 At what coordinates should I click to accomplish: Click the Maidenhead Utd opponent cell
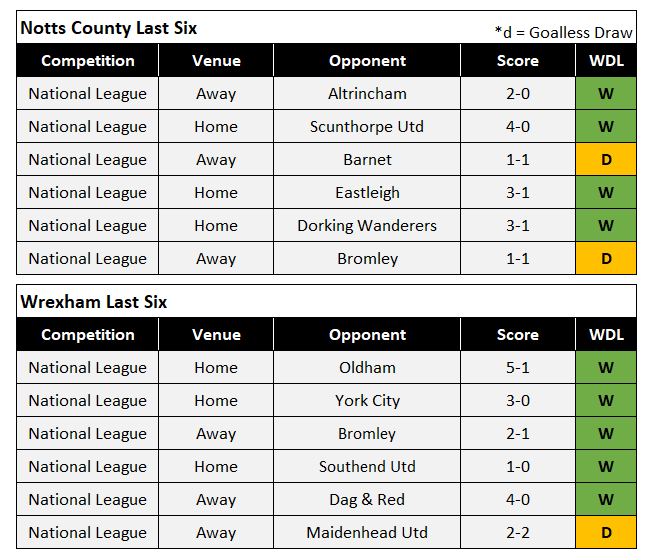click(367, 533)
